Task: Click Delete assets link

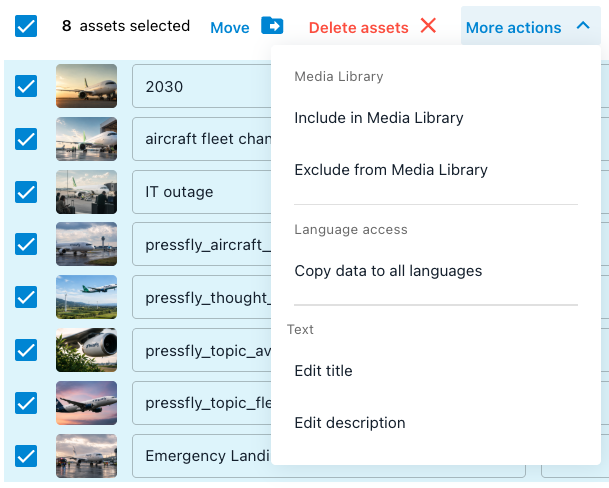Action: pyautogui.click(x=358, y=28)
